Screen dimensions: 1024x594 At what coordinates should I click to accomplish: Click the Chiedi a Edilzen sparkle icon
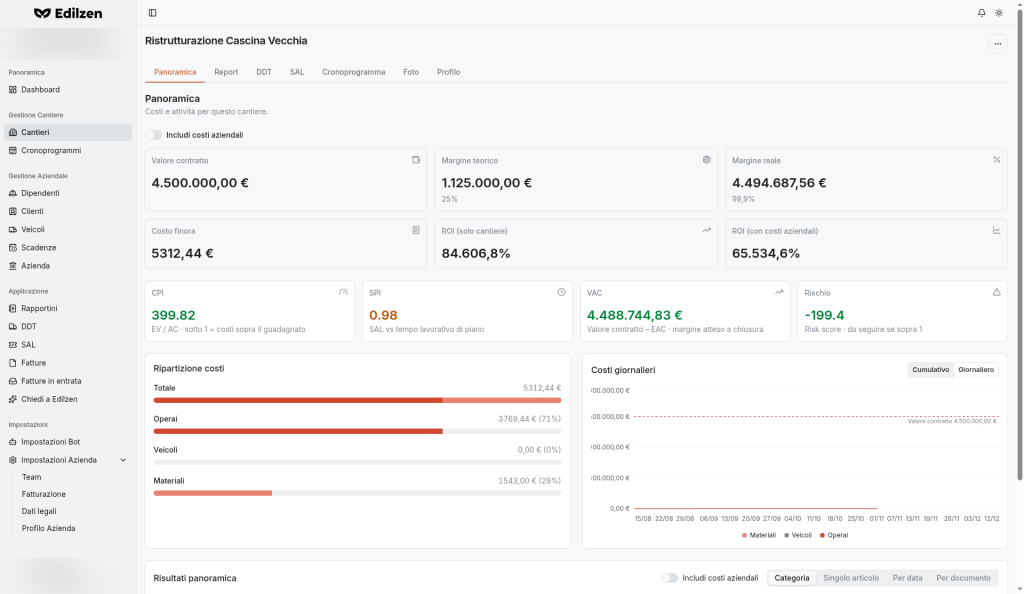click(13, 399)
